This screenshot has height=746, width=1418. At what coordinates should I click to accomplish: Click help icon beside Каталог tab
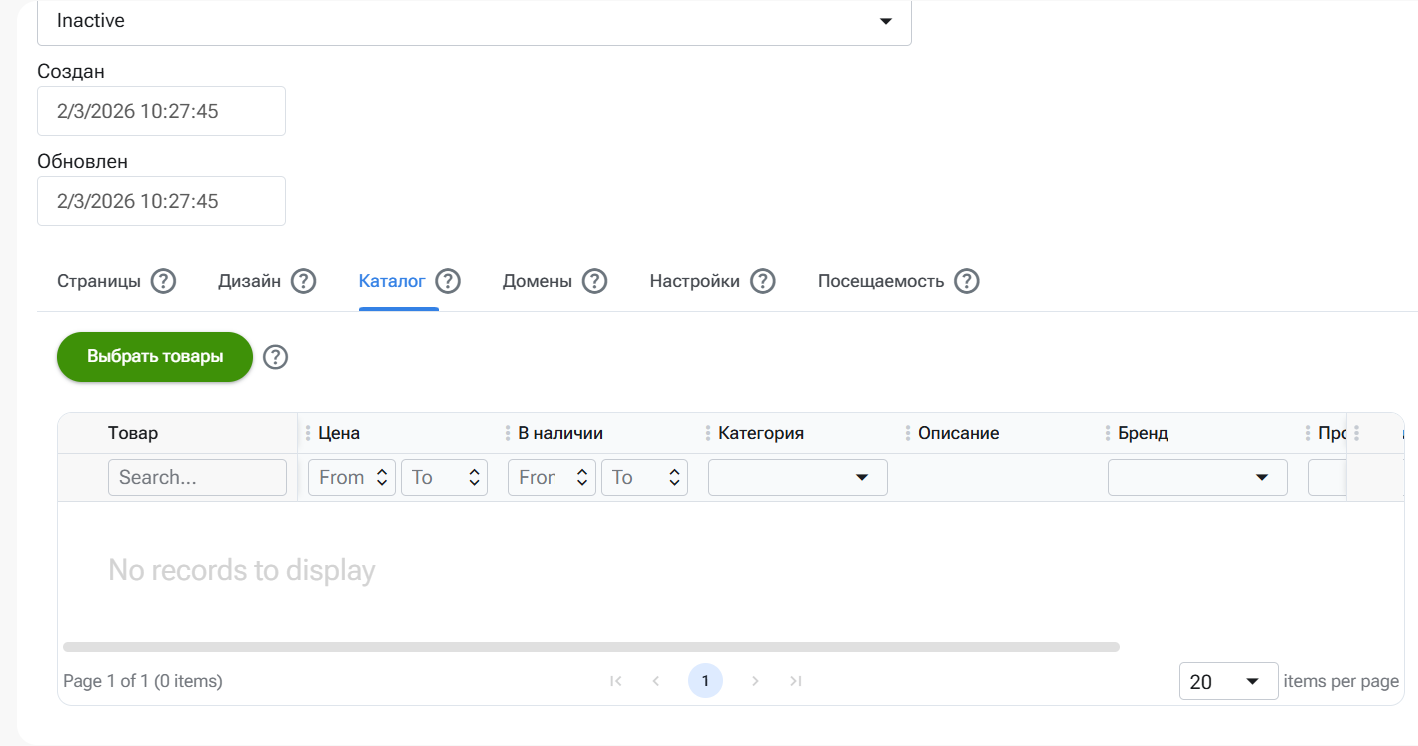click(448, 281)
